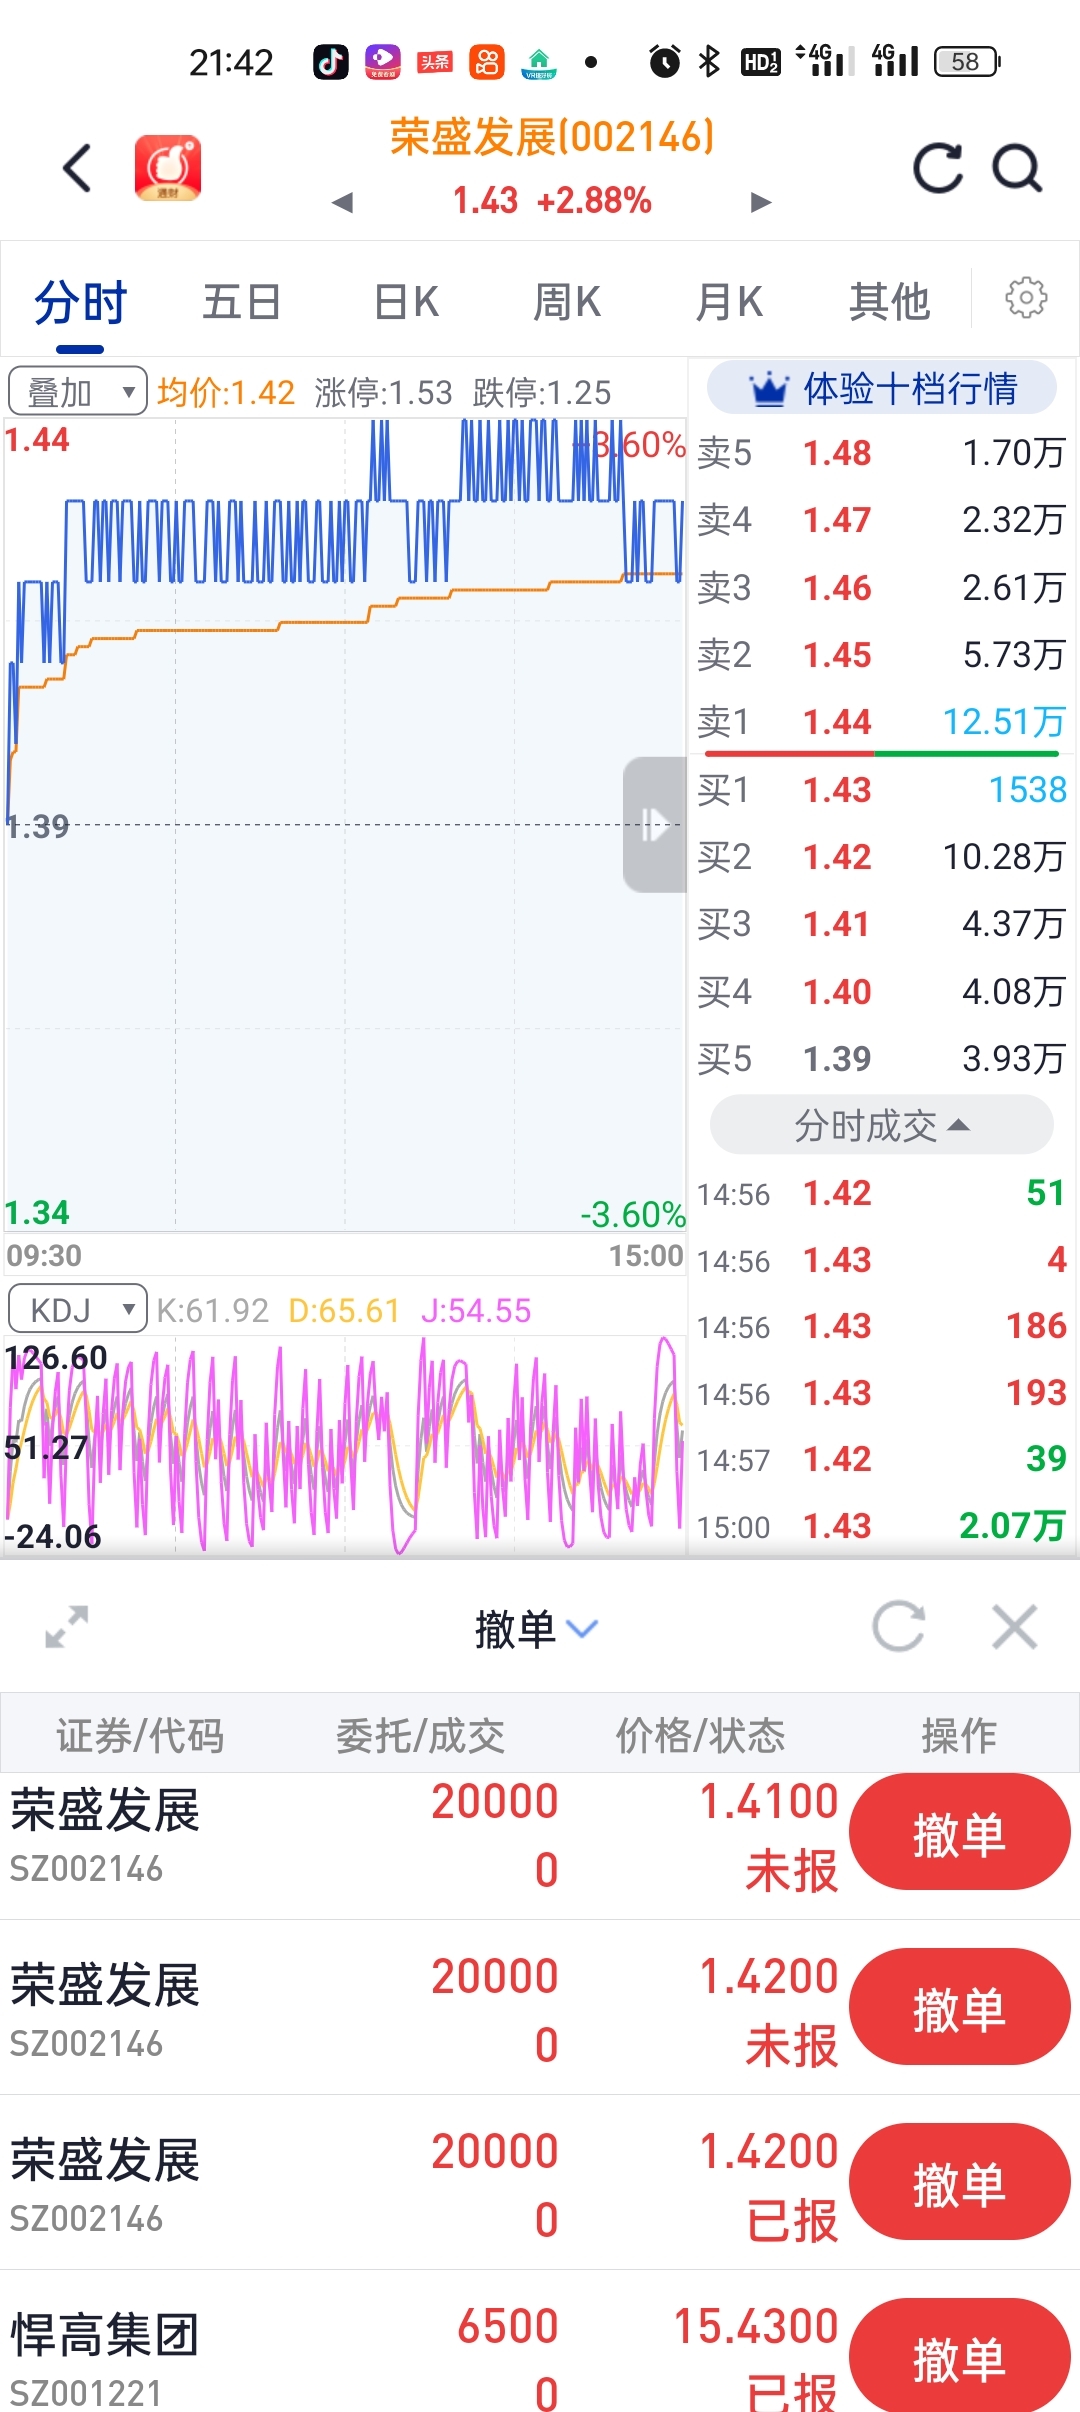1080x2412 pixels.
Task: Tap crown icon for ten-level quotes
Action: (x=769, y=389)
